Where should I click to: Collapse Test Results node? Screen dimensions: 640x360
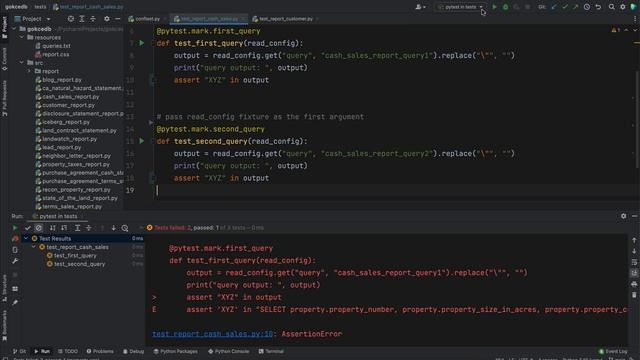click(x=26, y=238)
